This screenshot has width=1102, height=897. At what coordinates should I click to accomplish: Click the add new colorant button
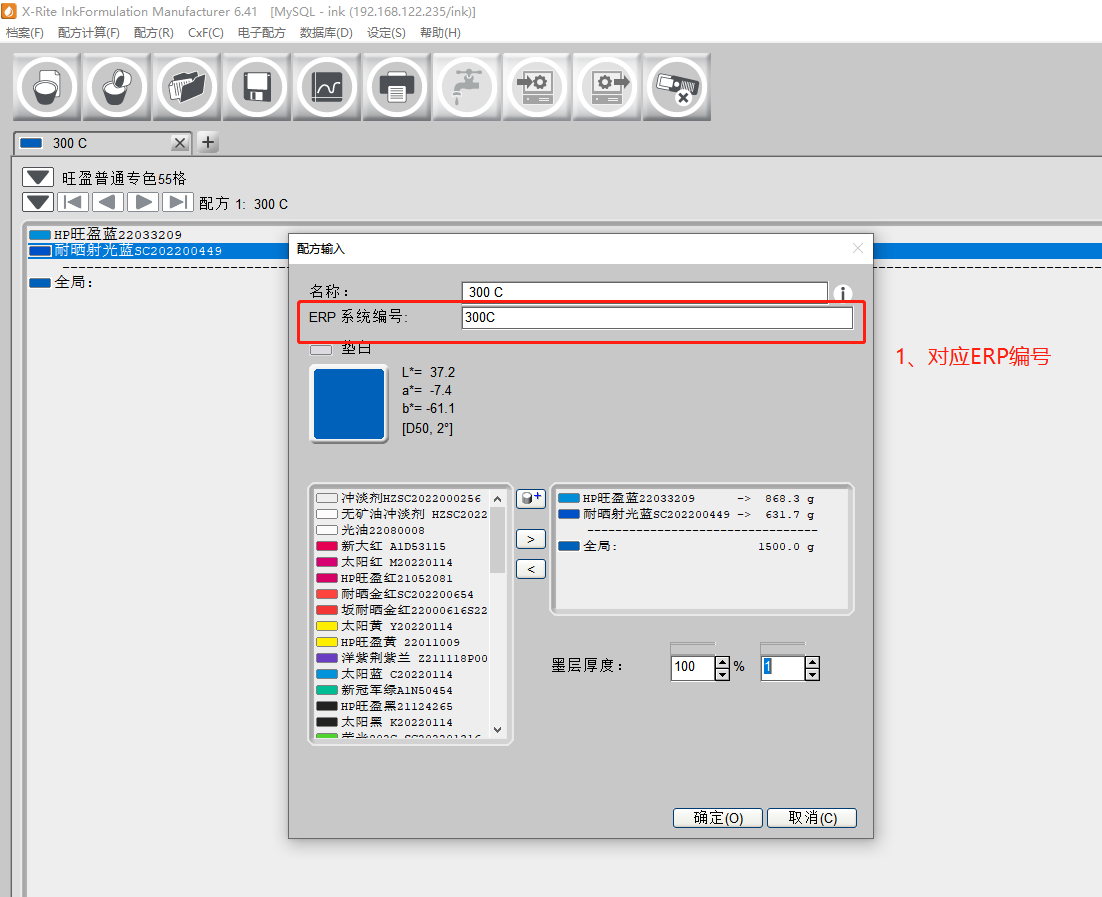tap(531, 498)
